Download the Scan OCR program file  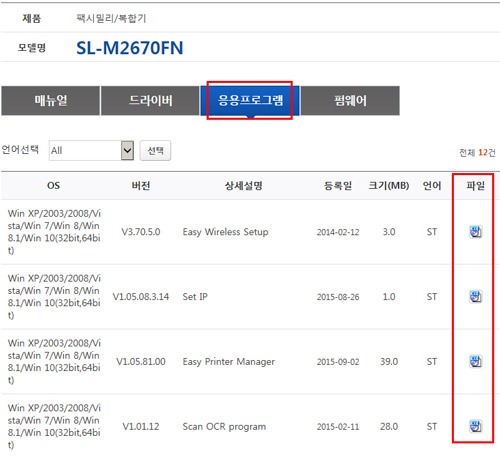click(475, 426)
